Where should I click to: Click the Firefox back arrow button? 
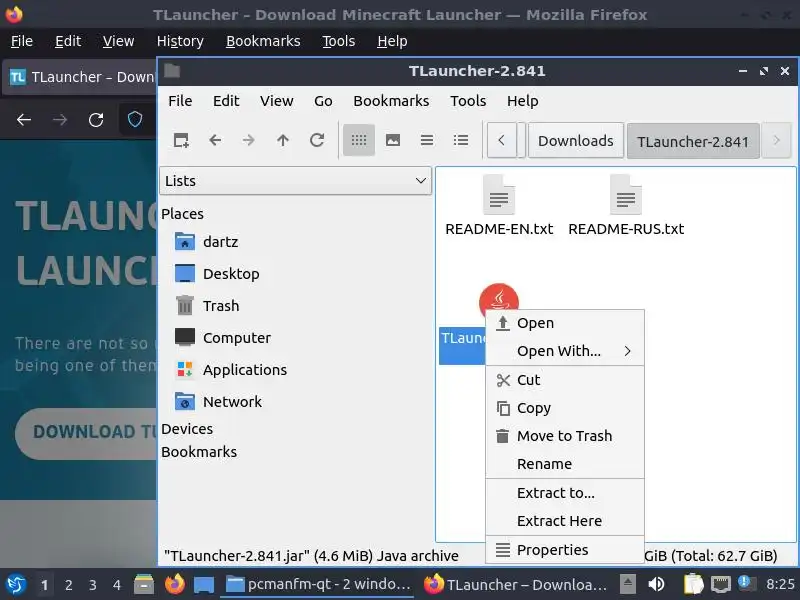24,120
